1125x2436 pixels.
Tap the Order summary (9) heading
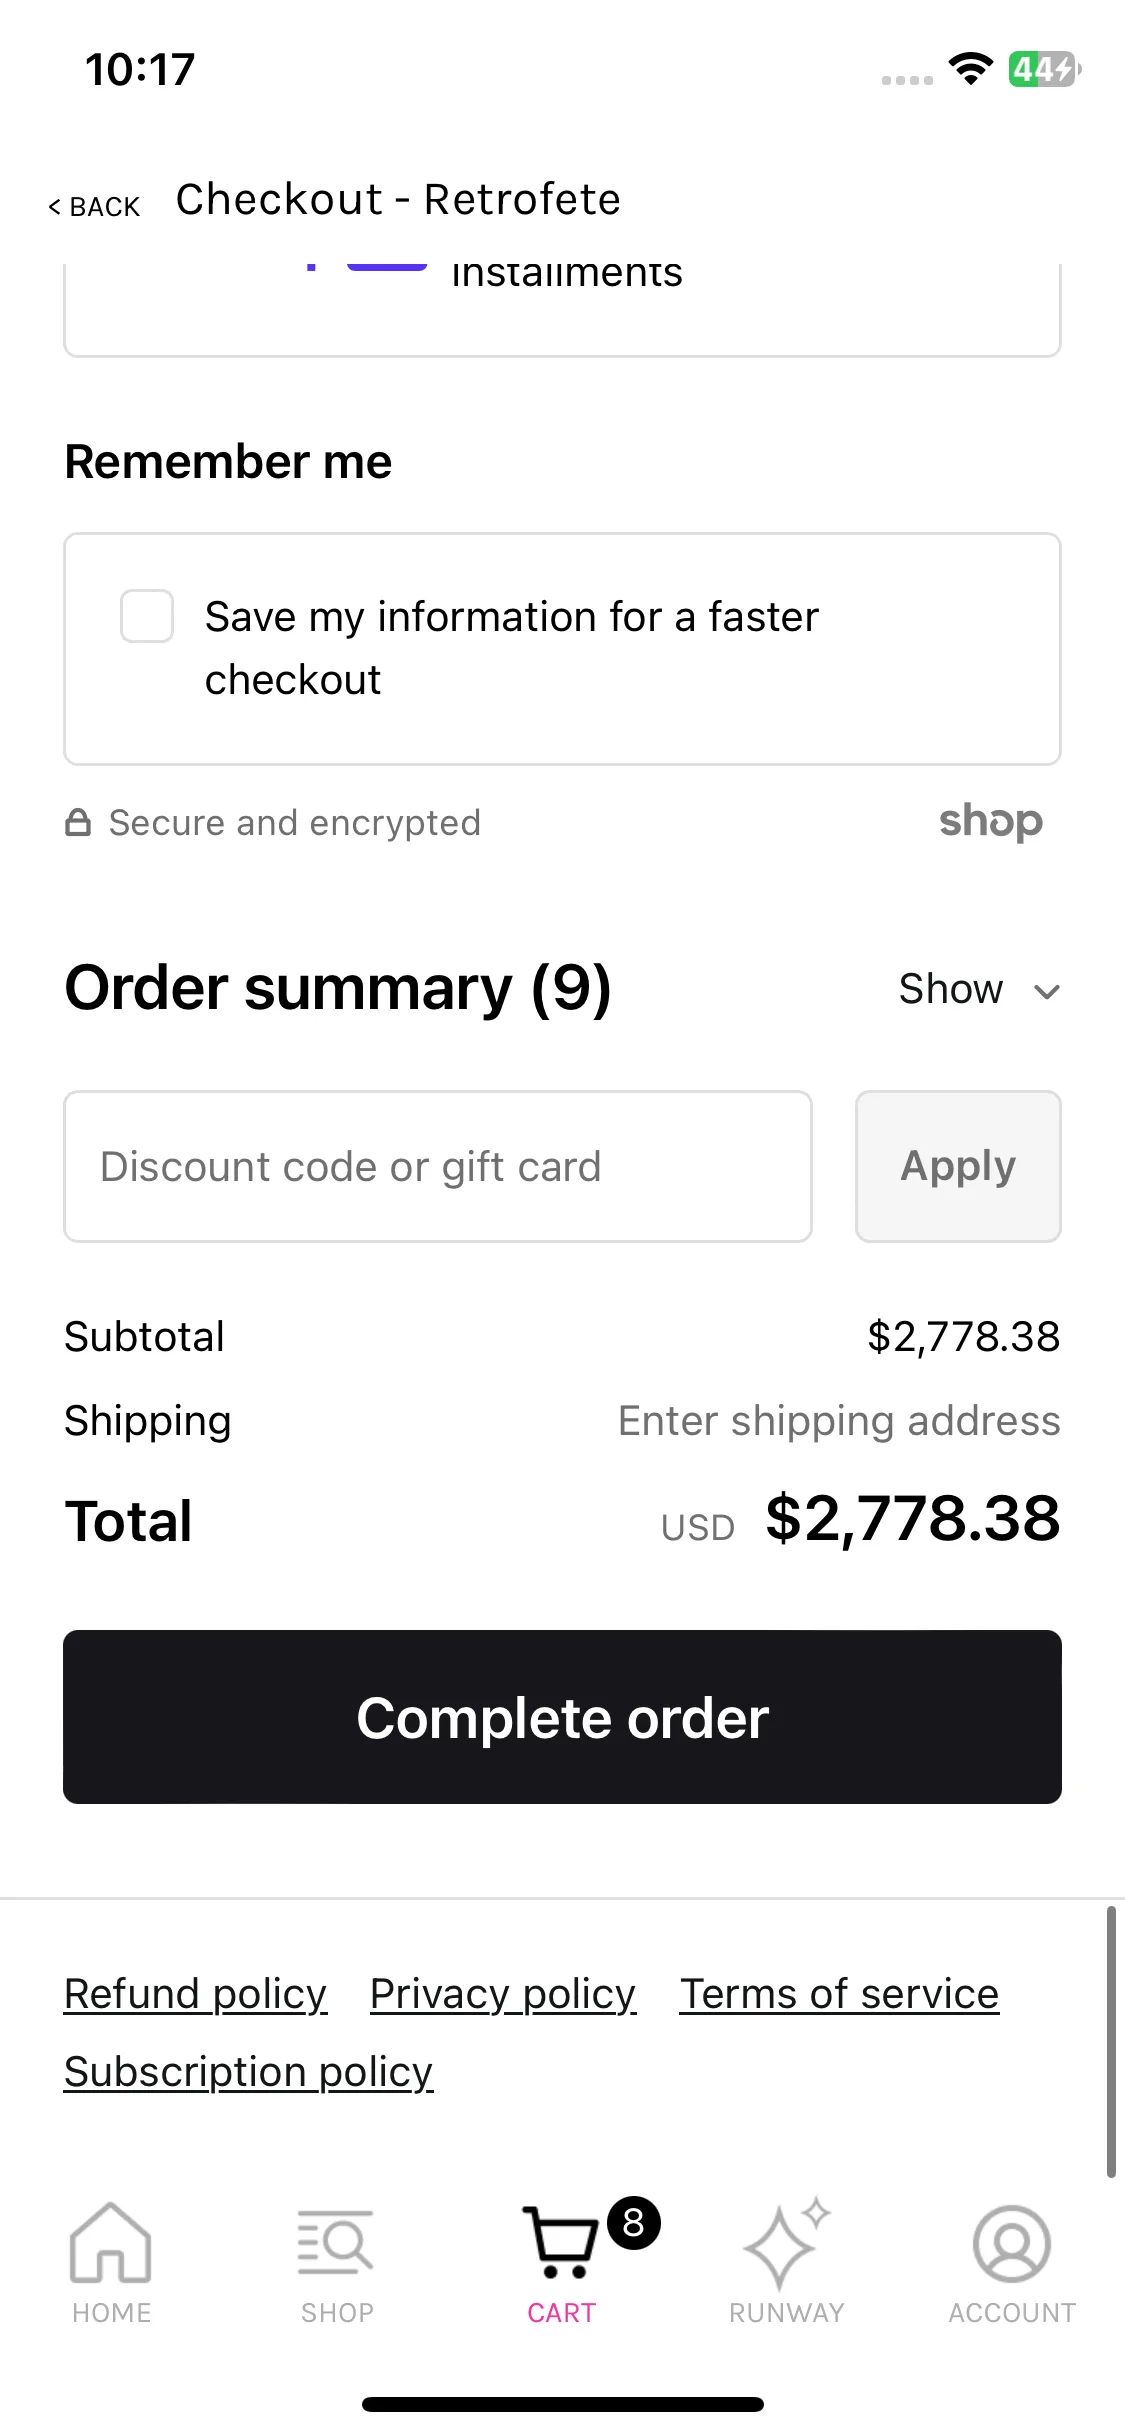click(338, 989)
